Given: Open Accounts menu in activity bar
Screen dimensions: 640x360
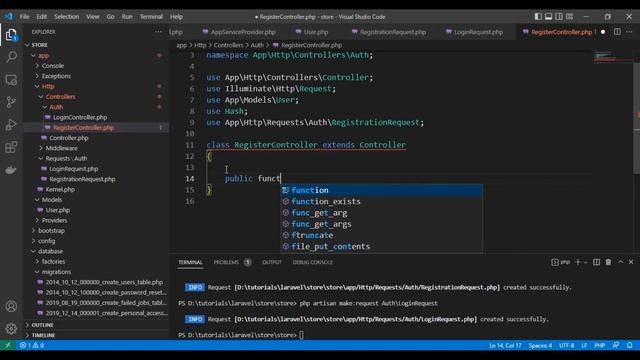Looking at the screenshot, I should pyautogui.click(x=11, y=306).
